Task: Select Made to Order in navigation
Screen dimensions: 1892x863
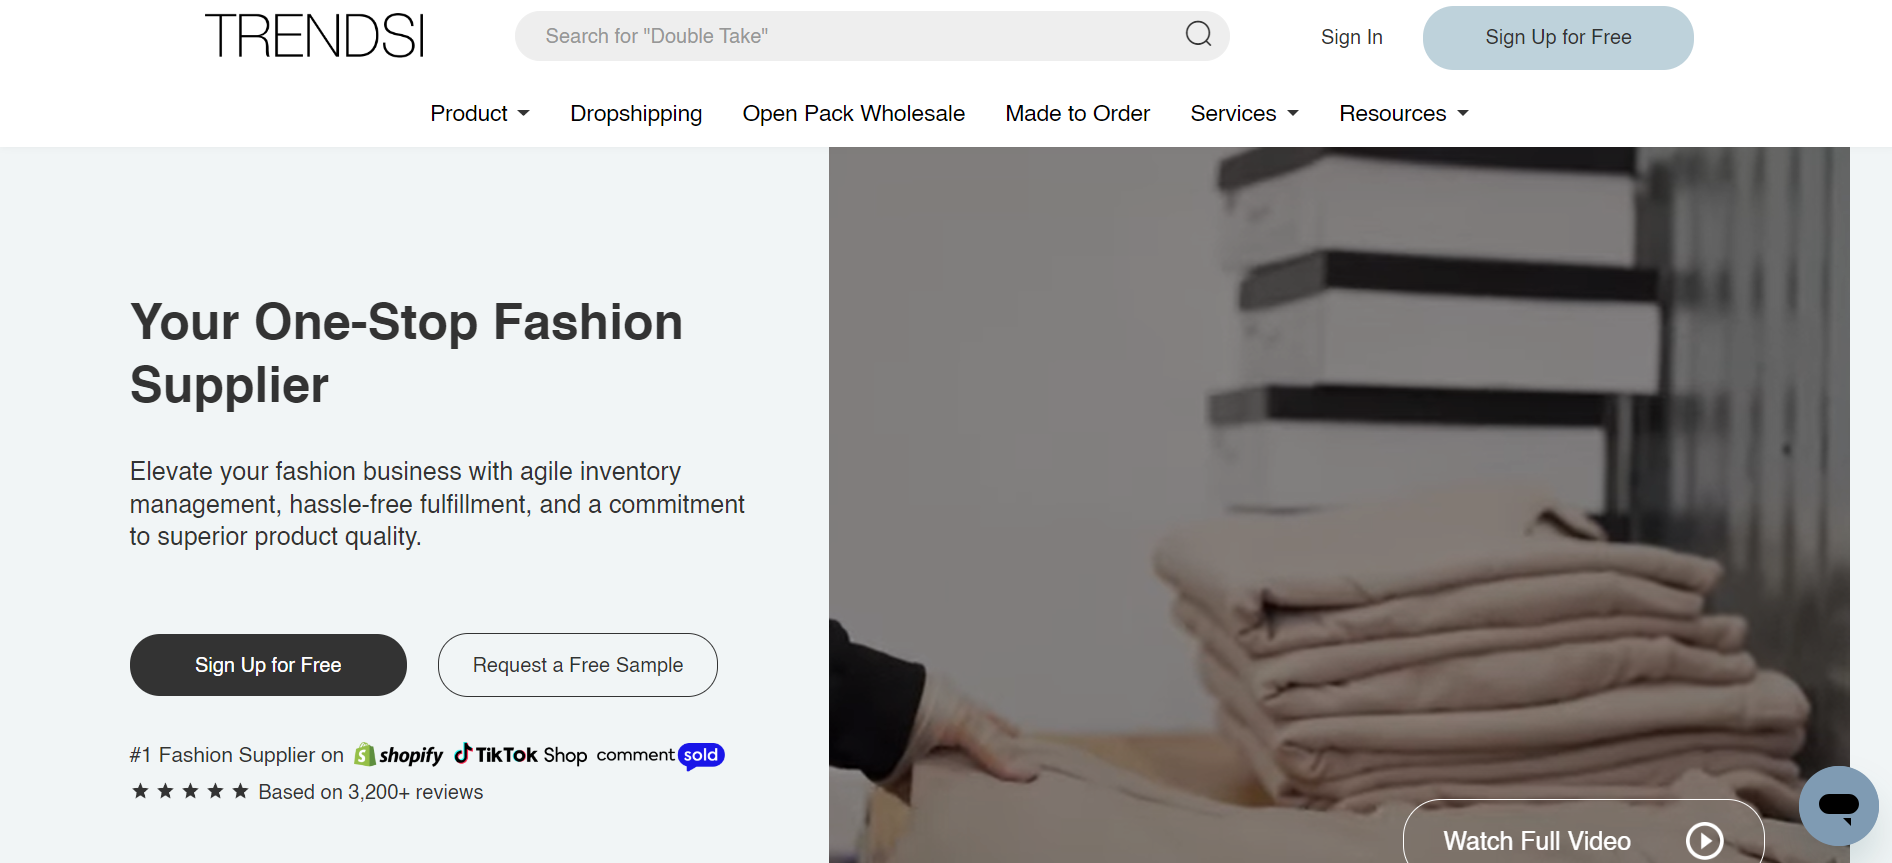Action: coord(1077,114)
